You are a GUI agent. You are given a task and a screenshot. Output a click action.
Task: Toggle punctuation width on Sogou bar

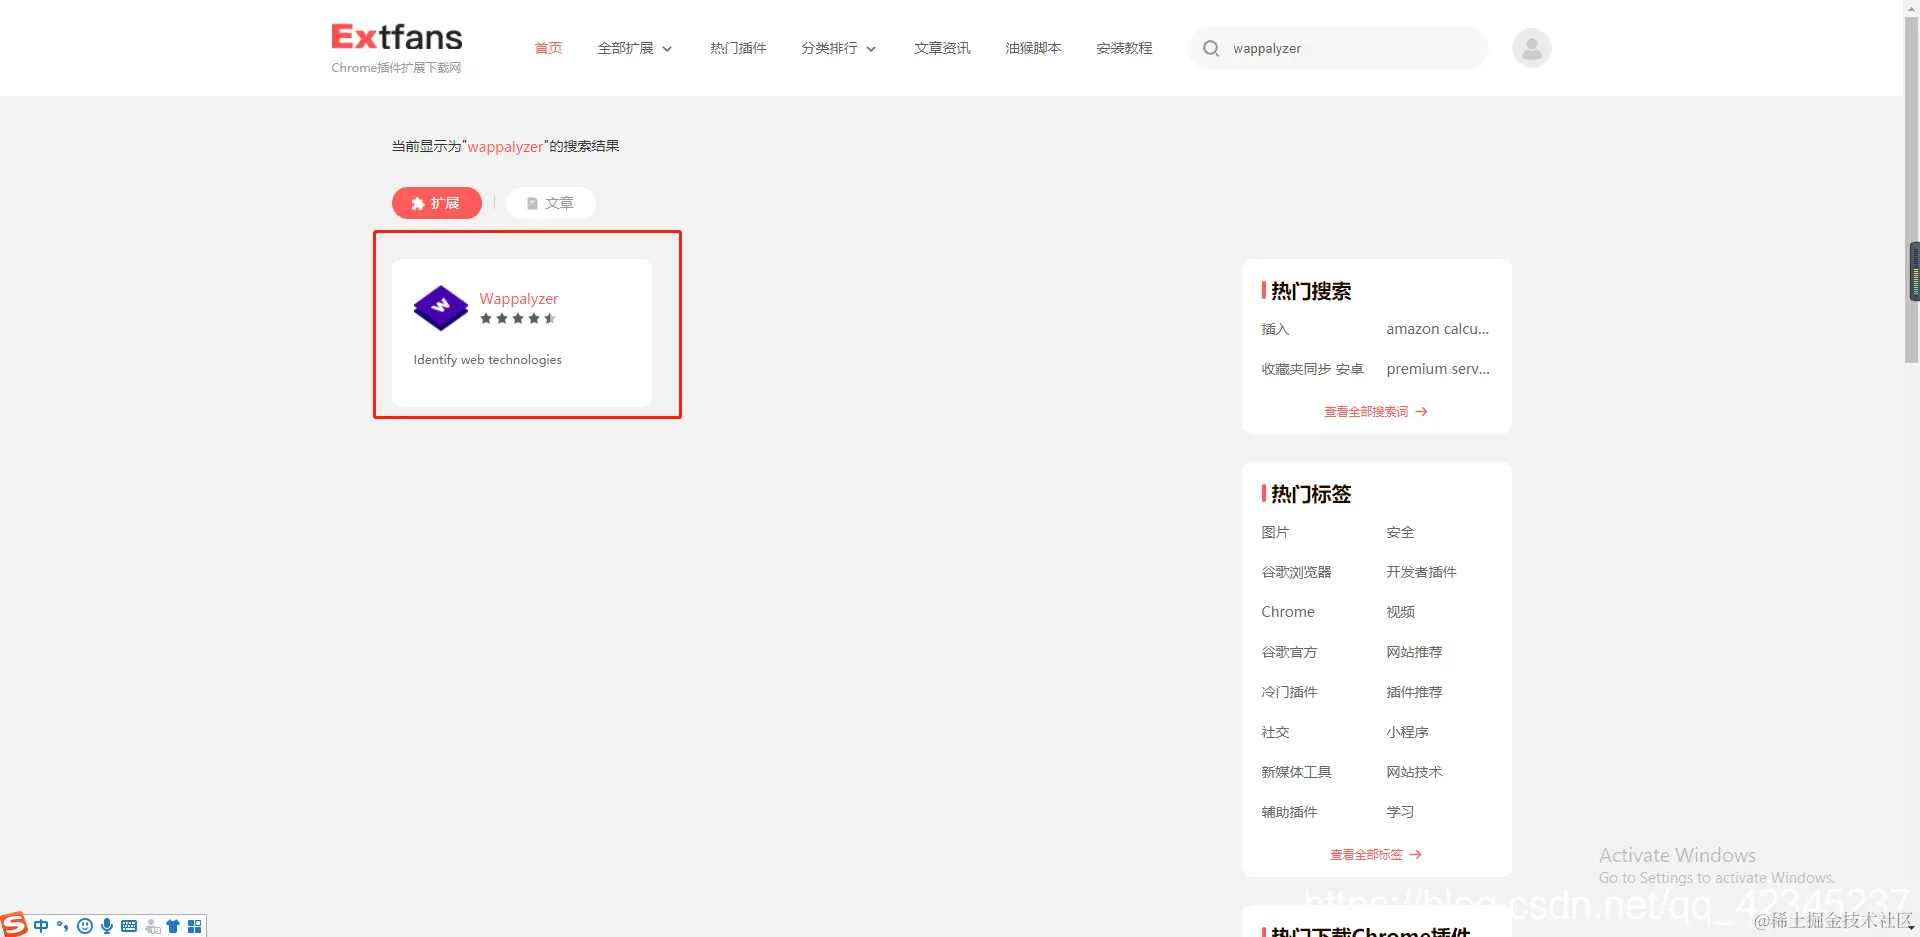(x=62, y=926)
